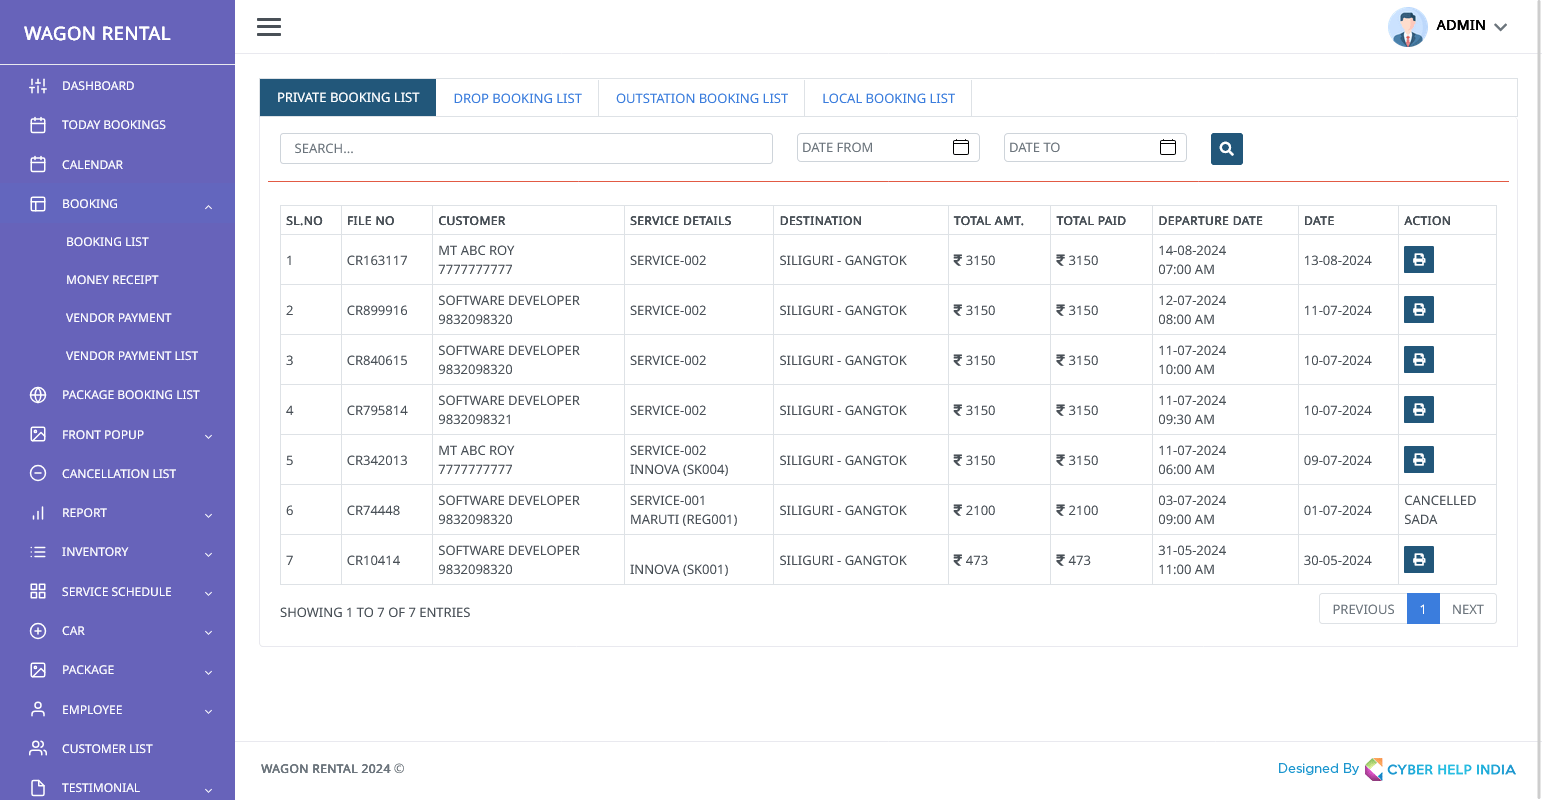Image resolution: width=1542 pixels, height=800 pixels.
Task: Click the Next pagination button
Action: point(1467,609)
